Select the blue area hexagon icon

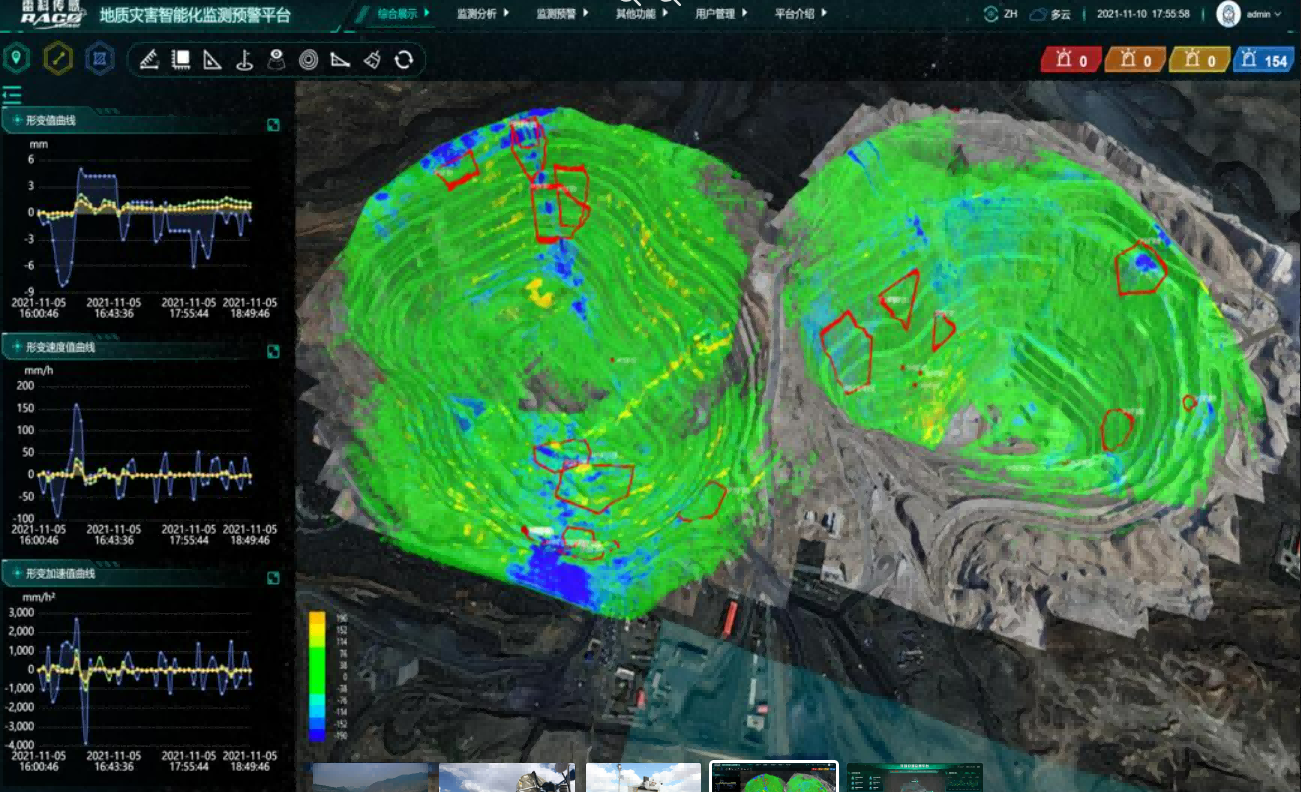coord(99,59)
